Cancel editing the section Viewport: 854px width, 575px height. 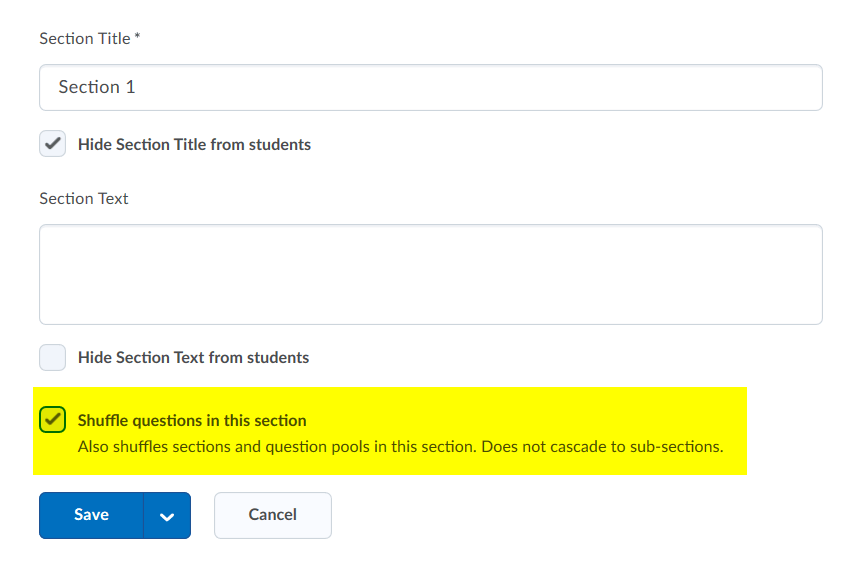click(272, 515)
